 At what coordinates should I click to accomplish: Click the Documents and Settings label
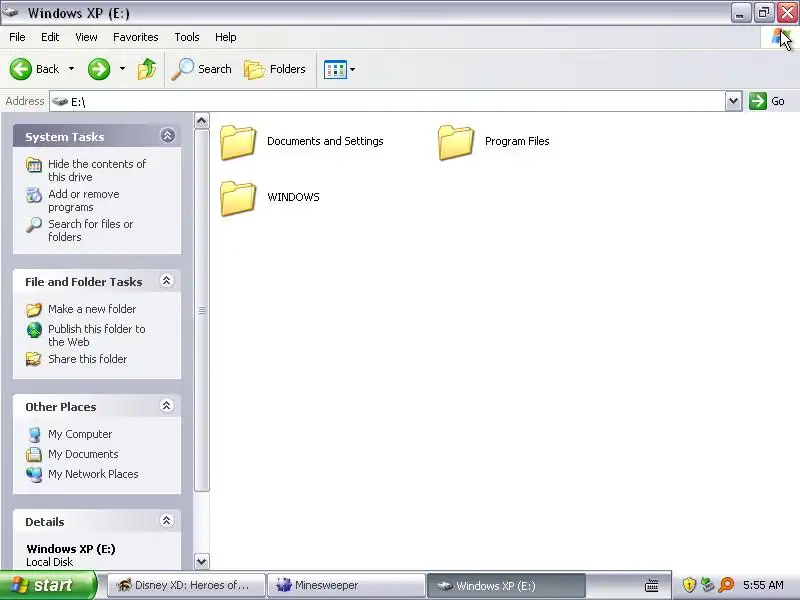(325, 141)
